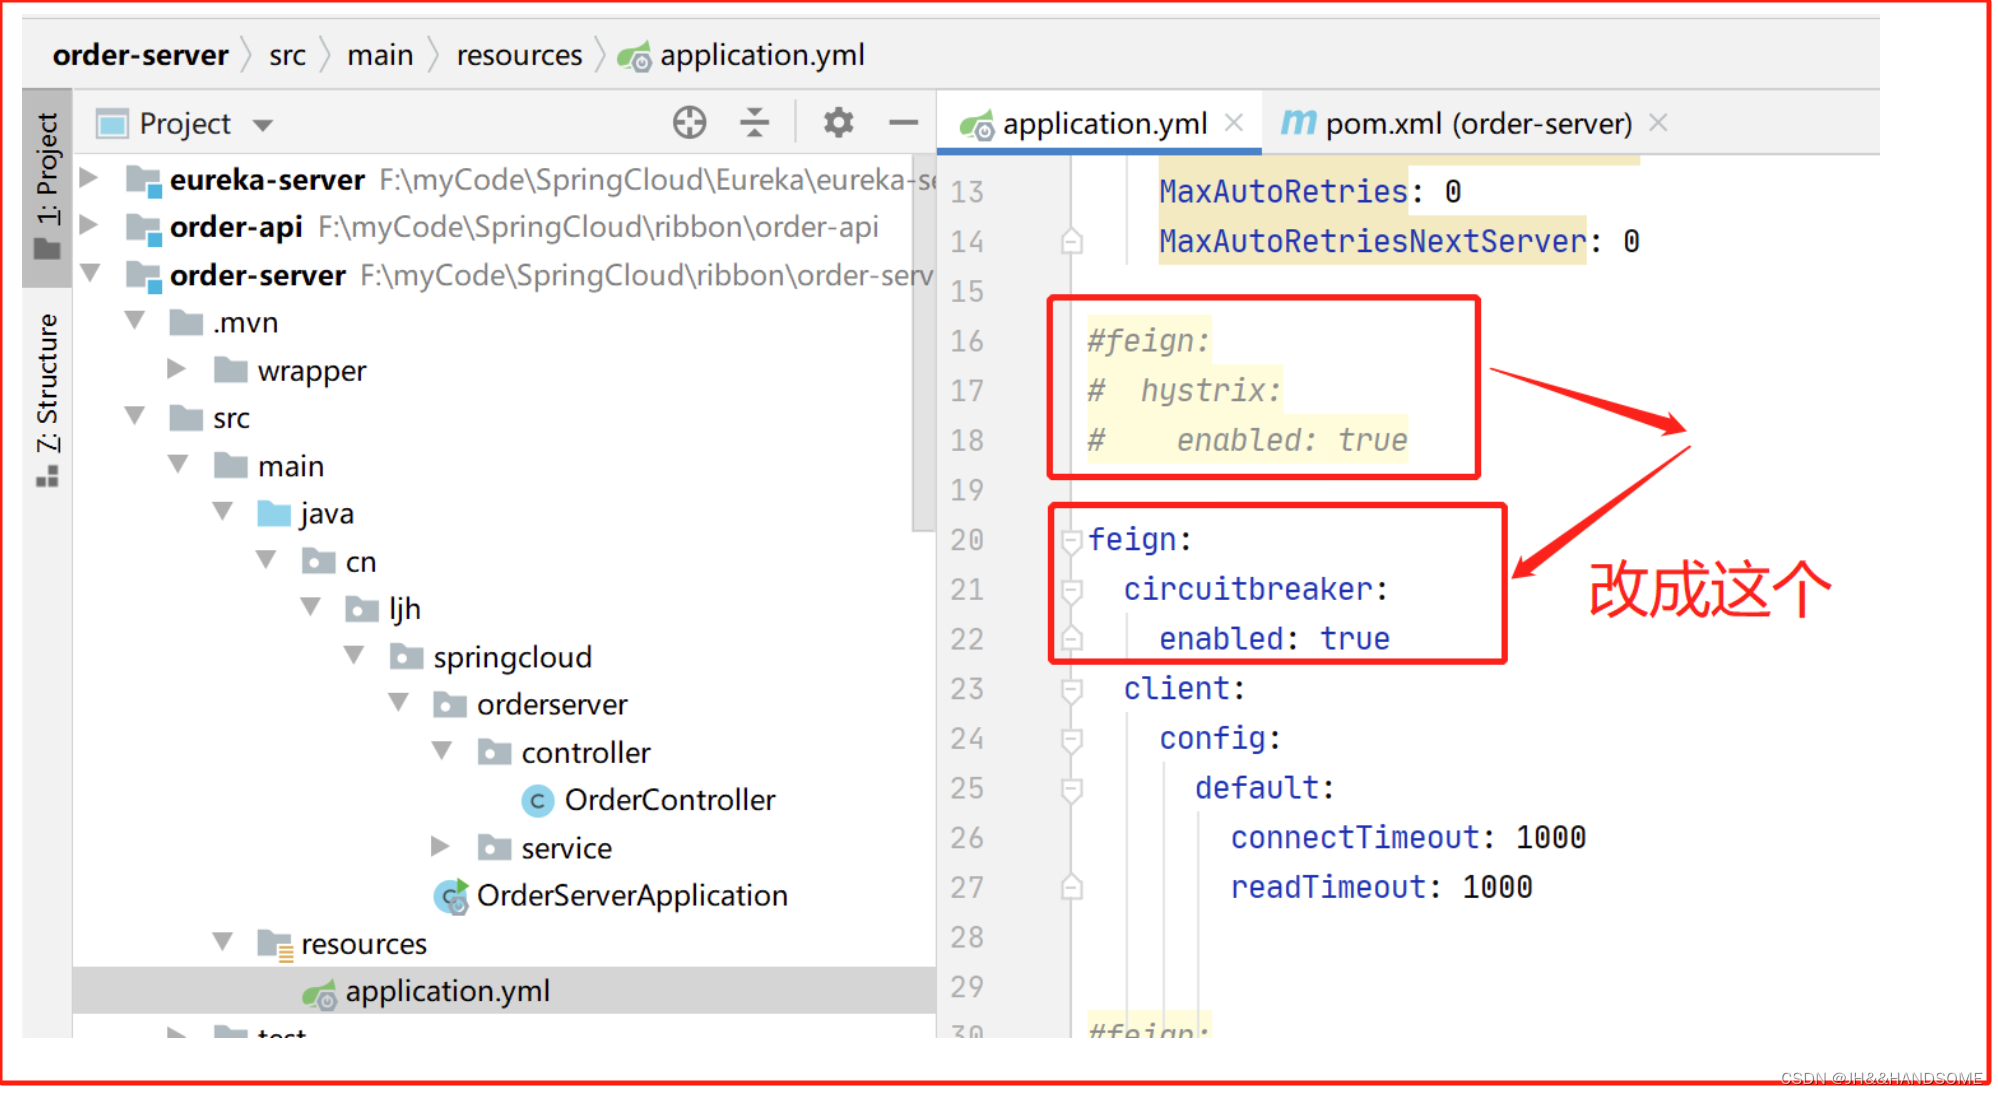The height and width of the screenshot is (1095, 1998).
Task: Click the collapse all icon in Project panel
Action: point(755,123)
